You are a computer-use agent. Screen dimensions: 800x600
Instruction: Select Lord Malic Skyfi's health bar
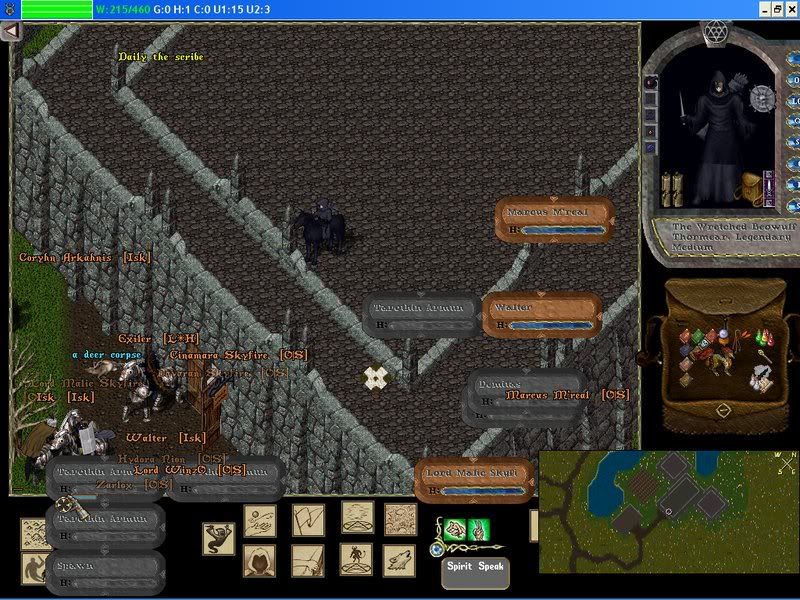(474, 481)
